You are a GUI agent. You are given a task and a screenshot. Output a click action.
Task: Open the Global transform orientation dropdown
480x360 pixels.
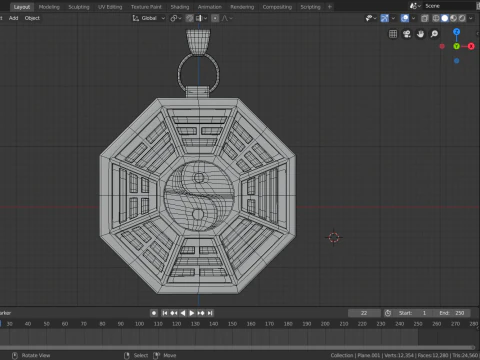click(149, 18)
